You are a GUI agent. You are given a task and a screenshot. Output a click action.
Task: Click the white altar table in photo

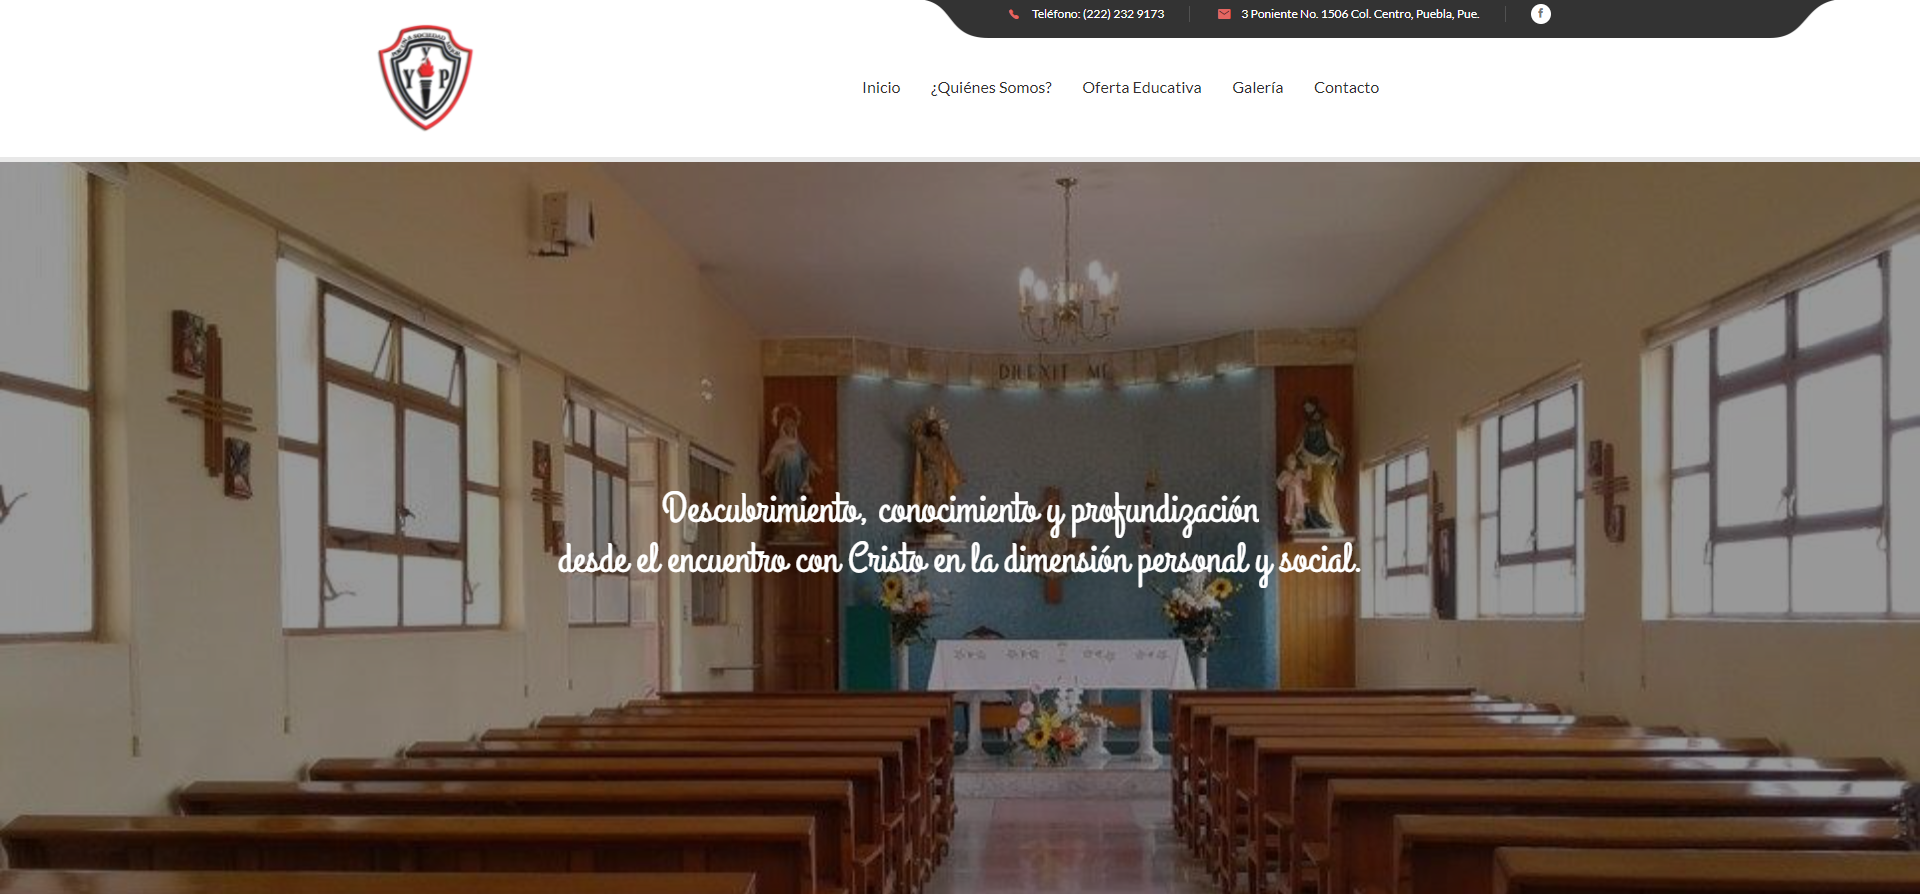point(1060,664)
